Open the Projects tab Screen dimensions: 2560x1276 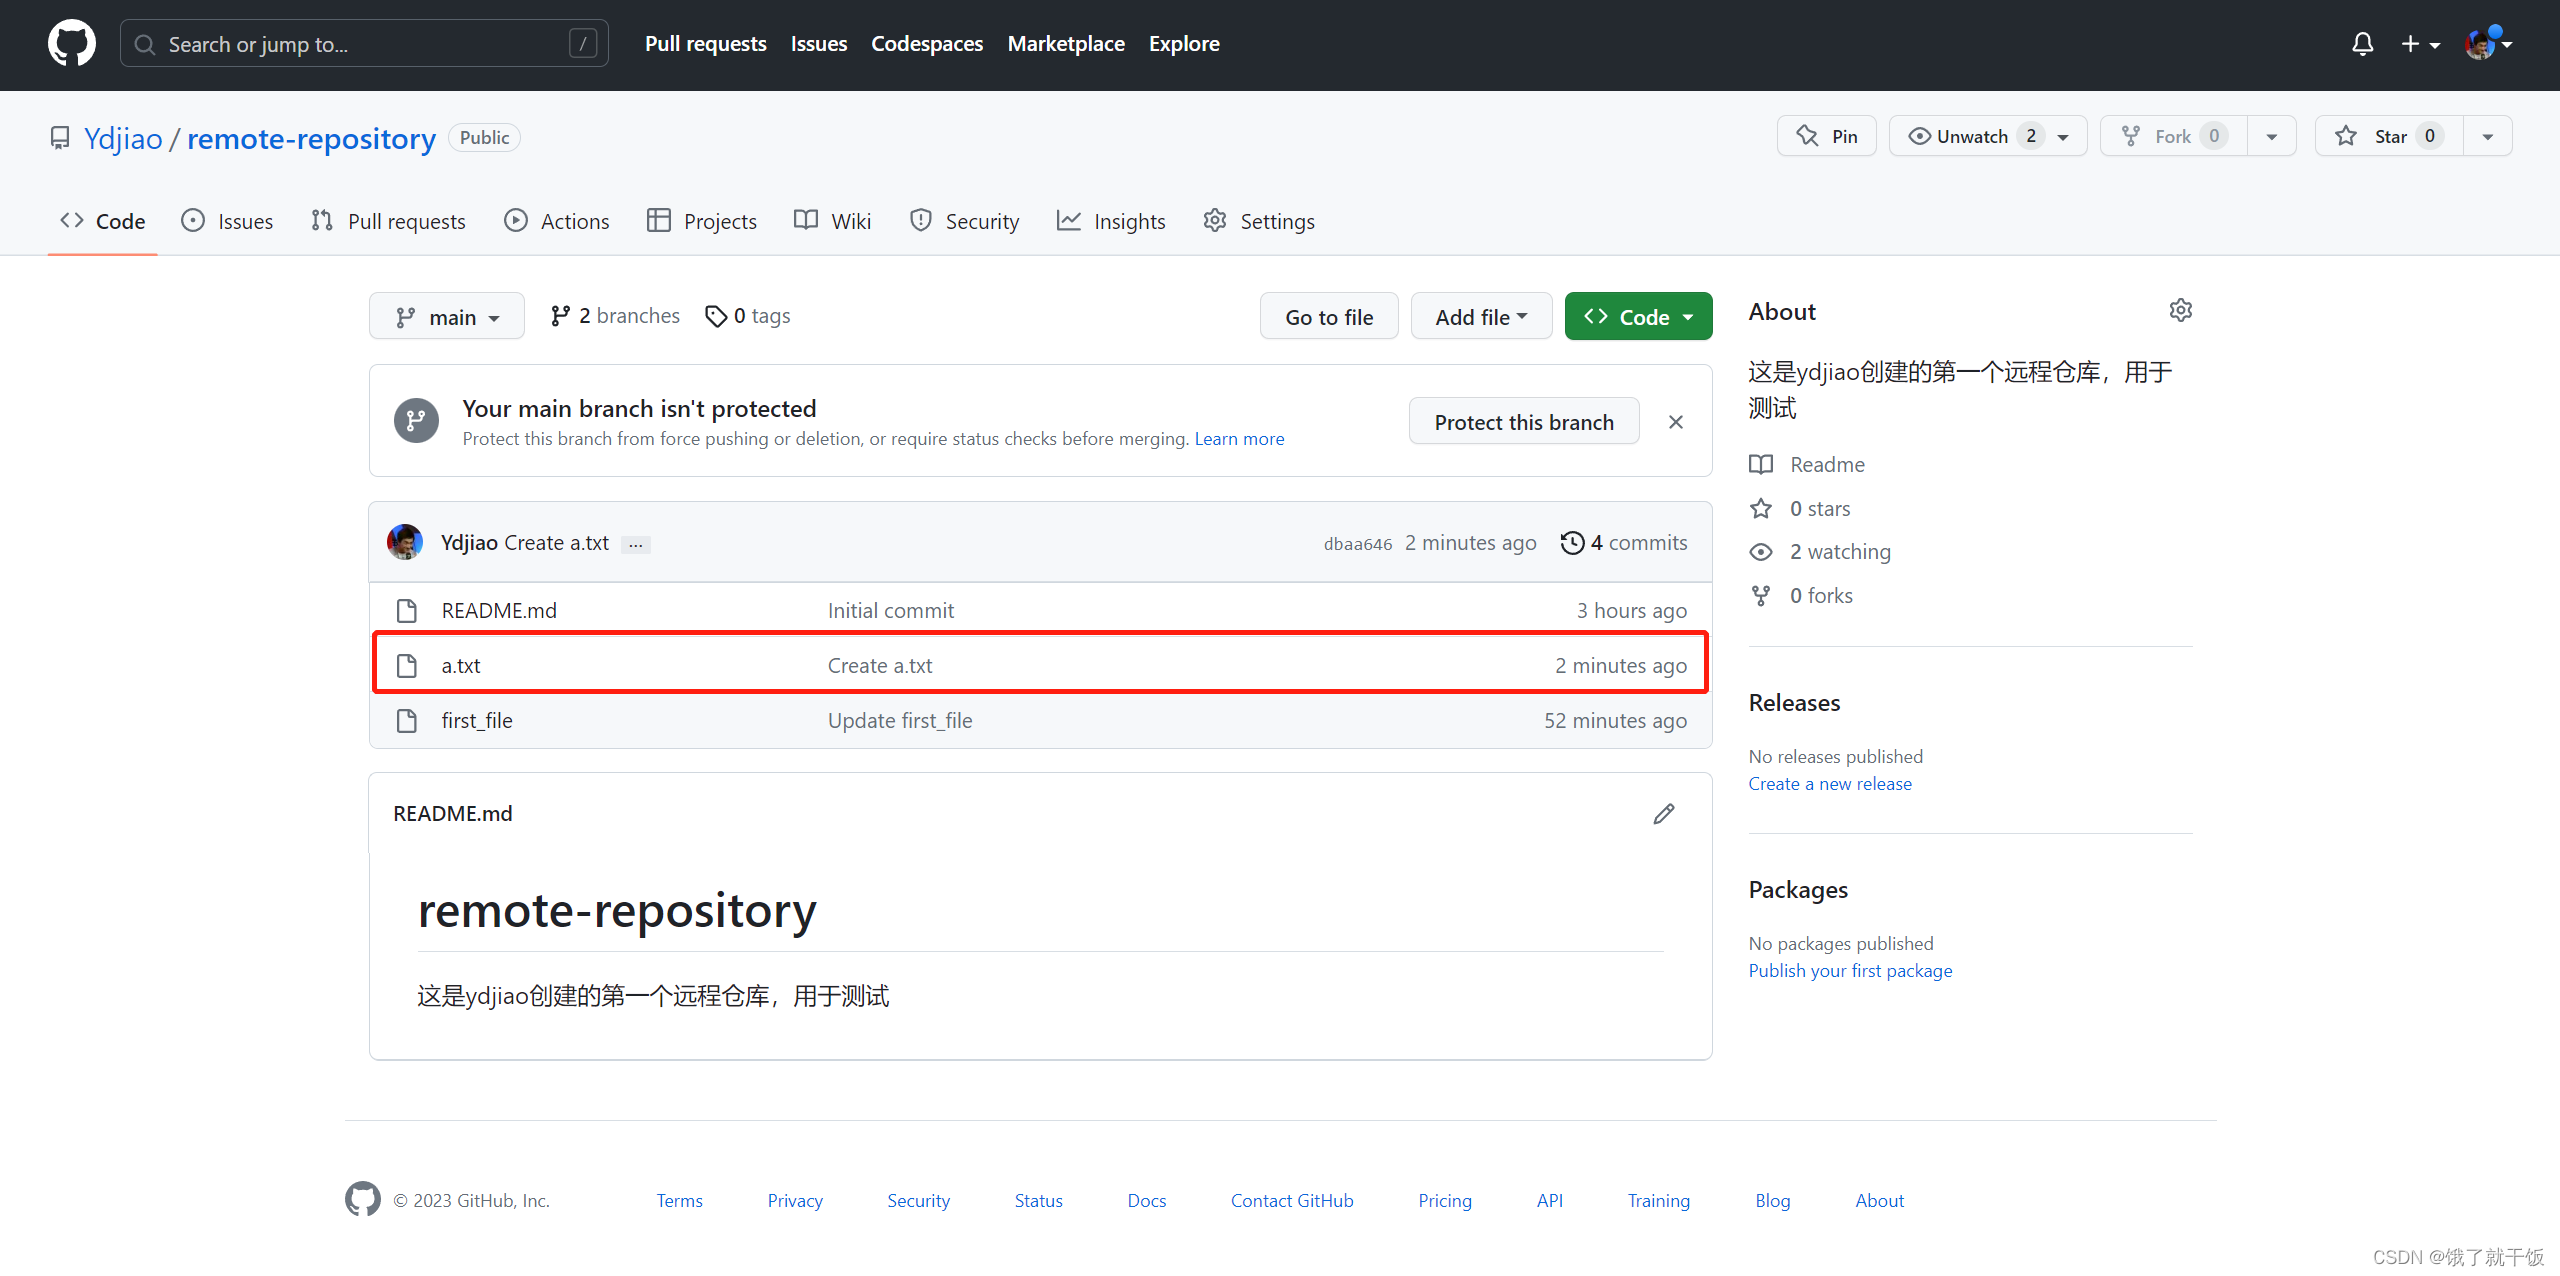pos(702,221)
